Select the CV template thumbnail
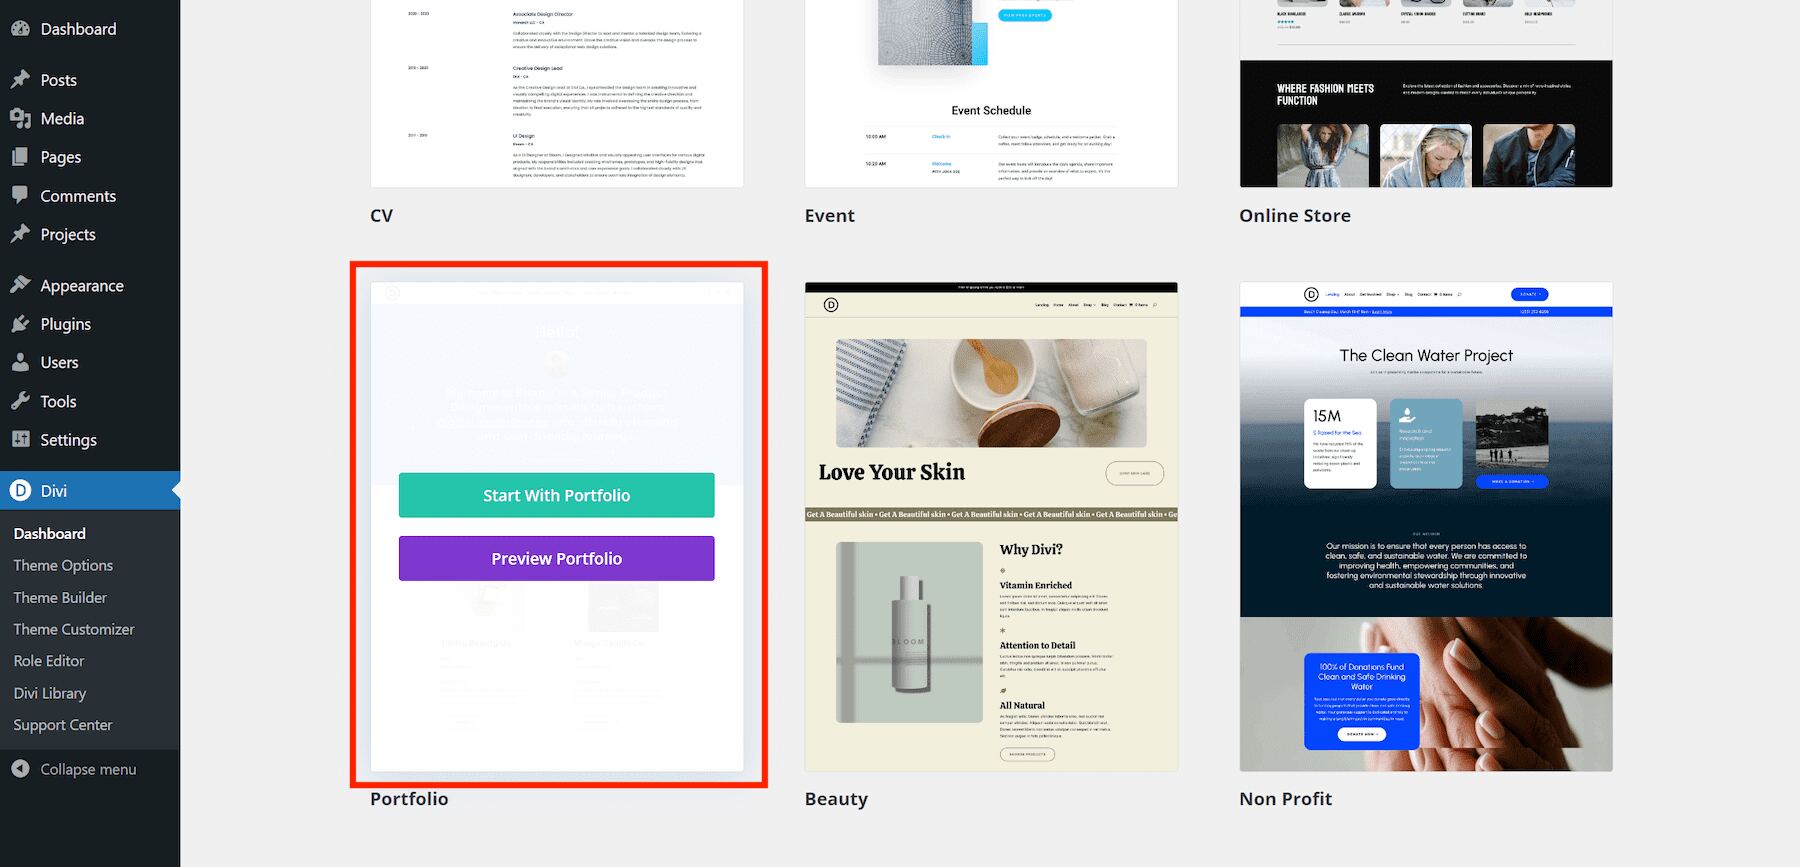 (x=557, y=93)
